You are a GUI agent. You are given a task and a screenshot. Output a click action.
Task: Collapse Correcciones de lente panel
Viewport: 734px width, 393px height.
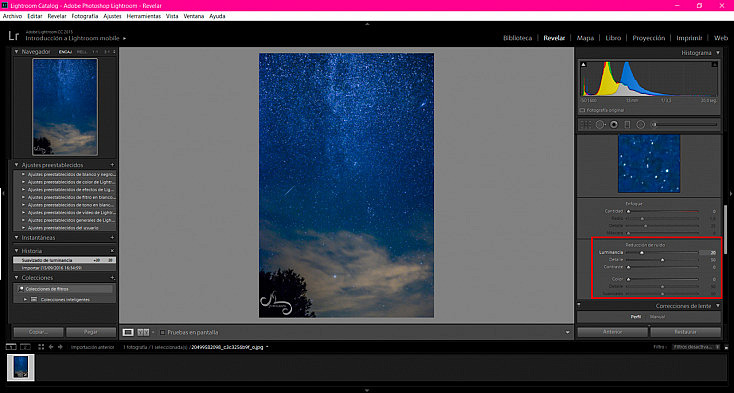[x=717, y=306]
